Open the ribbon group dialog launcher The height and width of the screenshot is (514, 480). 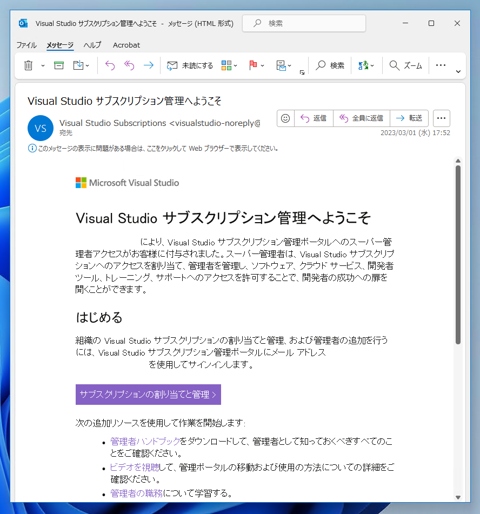pos(302,72)
